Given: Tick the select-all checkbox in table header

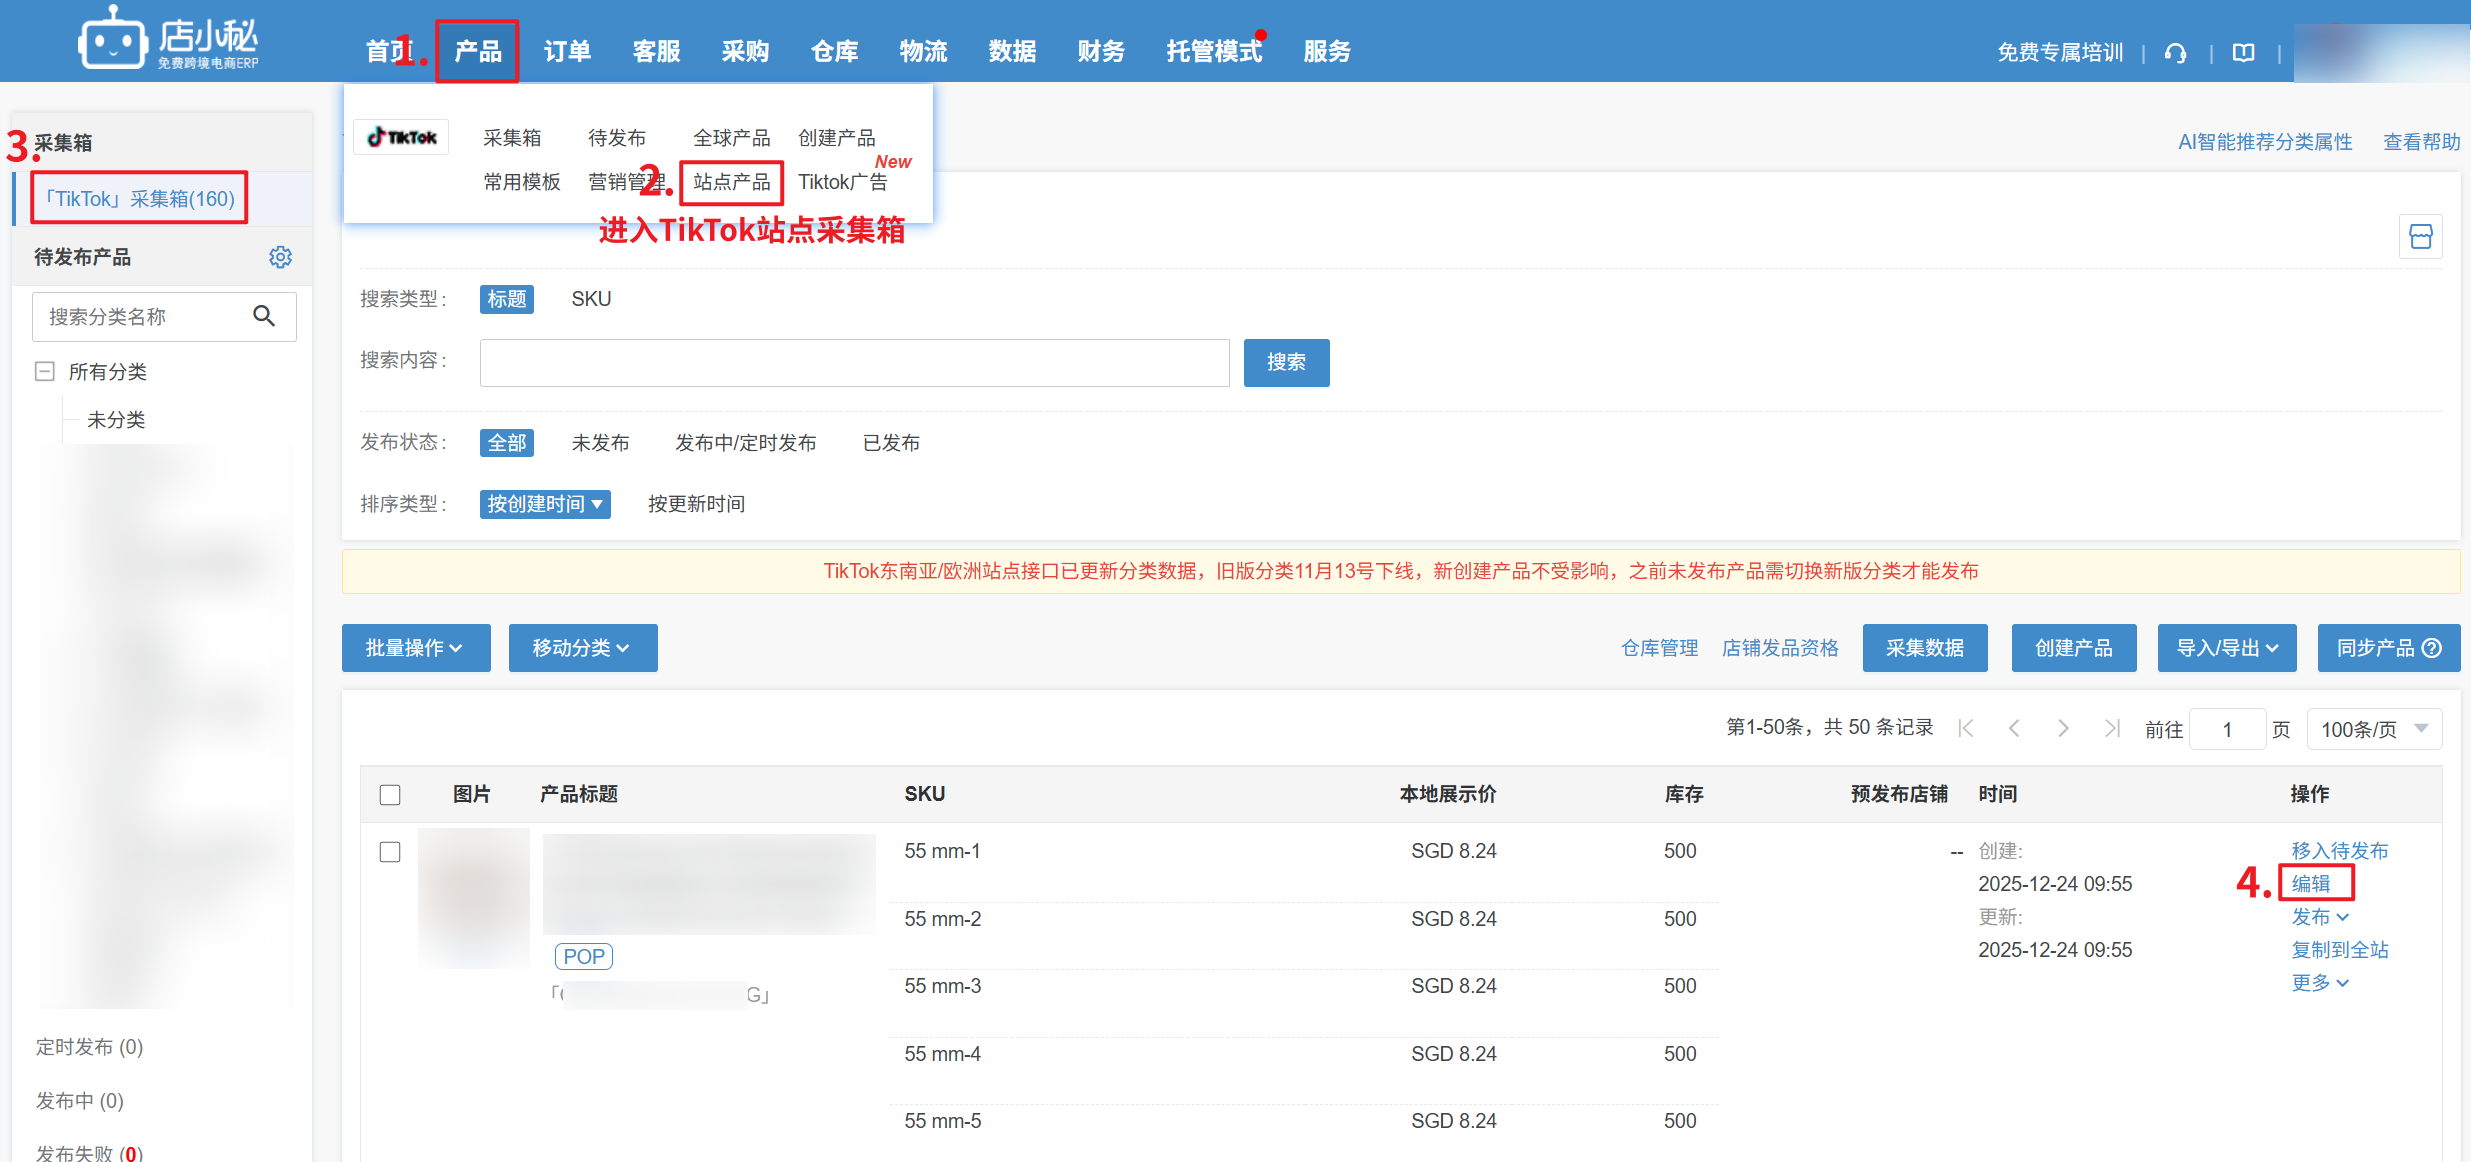Looking at the screenshot, I should 390,795.
